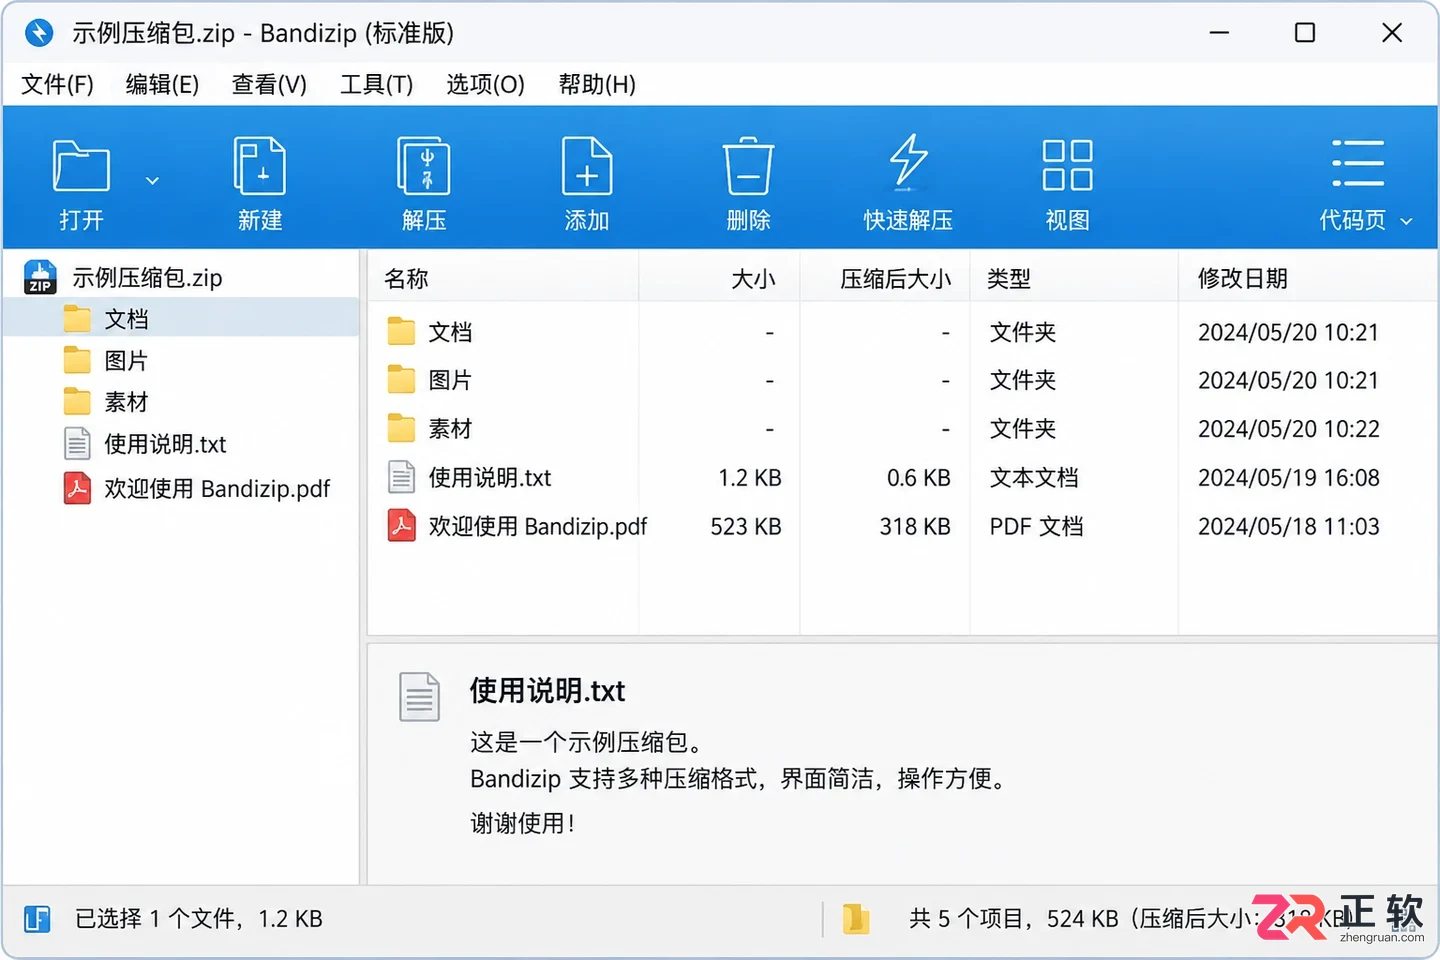
Task: Select 示例压缩包.zip root in tree
Action: tap(147, 277)
